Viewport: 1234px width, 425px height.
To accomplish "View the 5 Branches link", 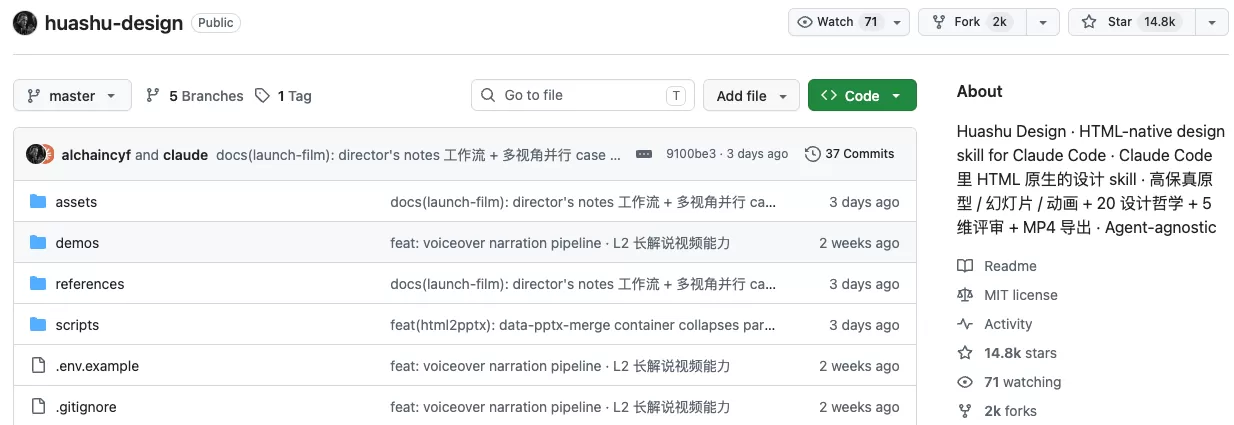I will (195, 96).
